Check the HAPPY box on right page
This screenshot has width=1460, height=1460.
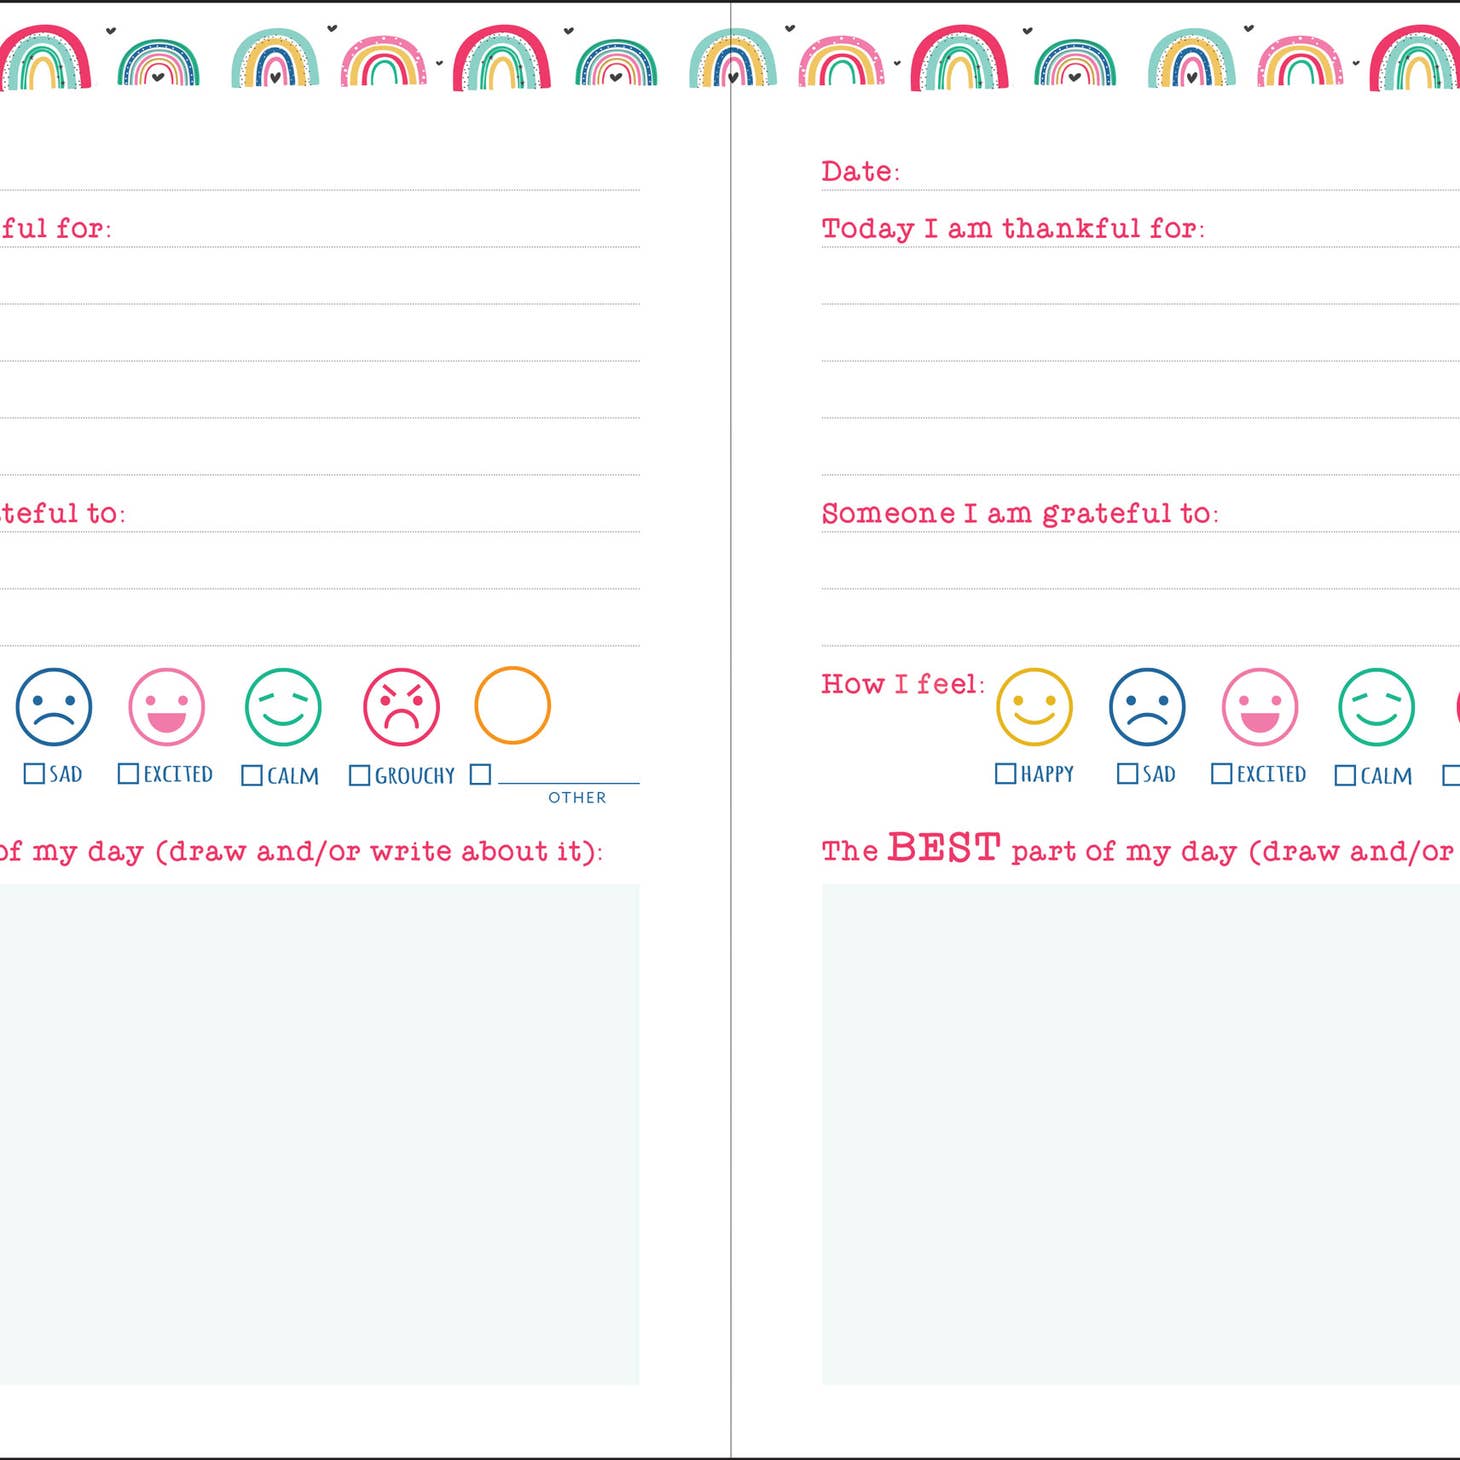point(1005,774)
